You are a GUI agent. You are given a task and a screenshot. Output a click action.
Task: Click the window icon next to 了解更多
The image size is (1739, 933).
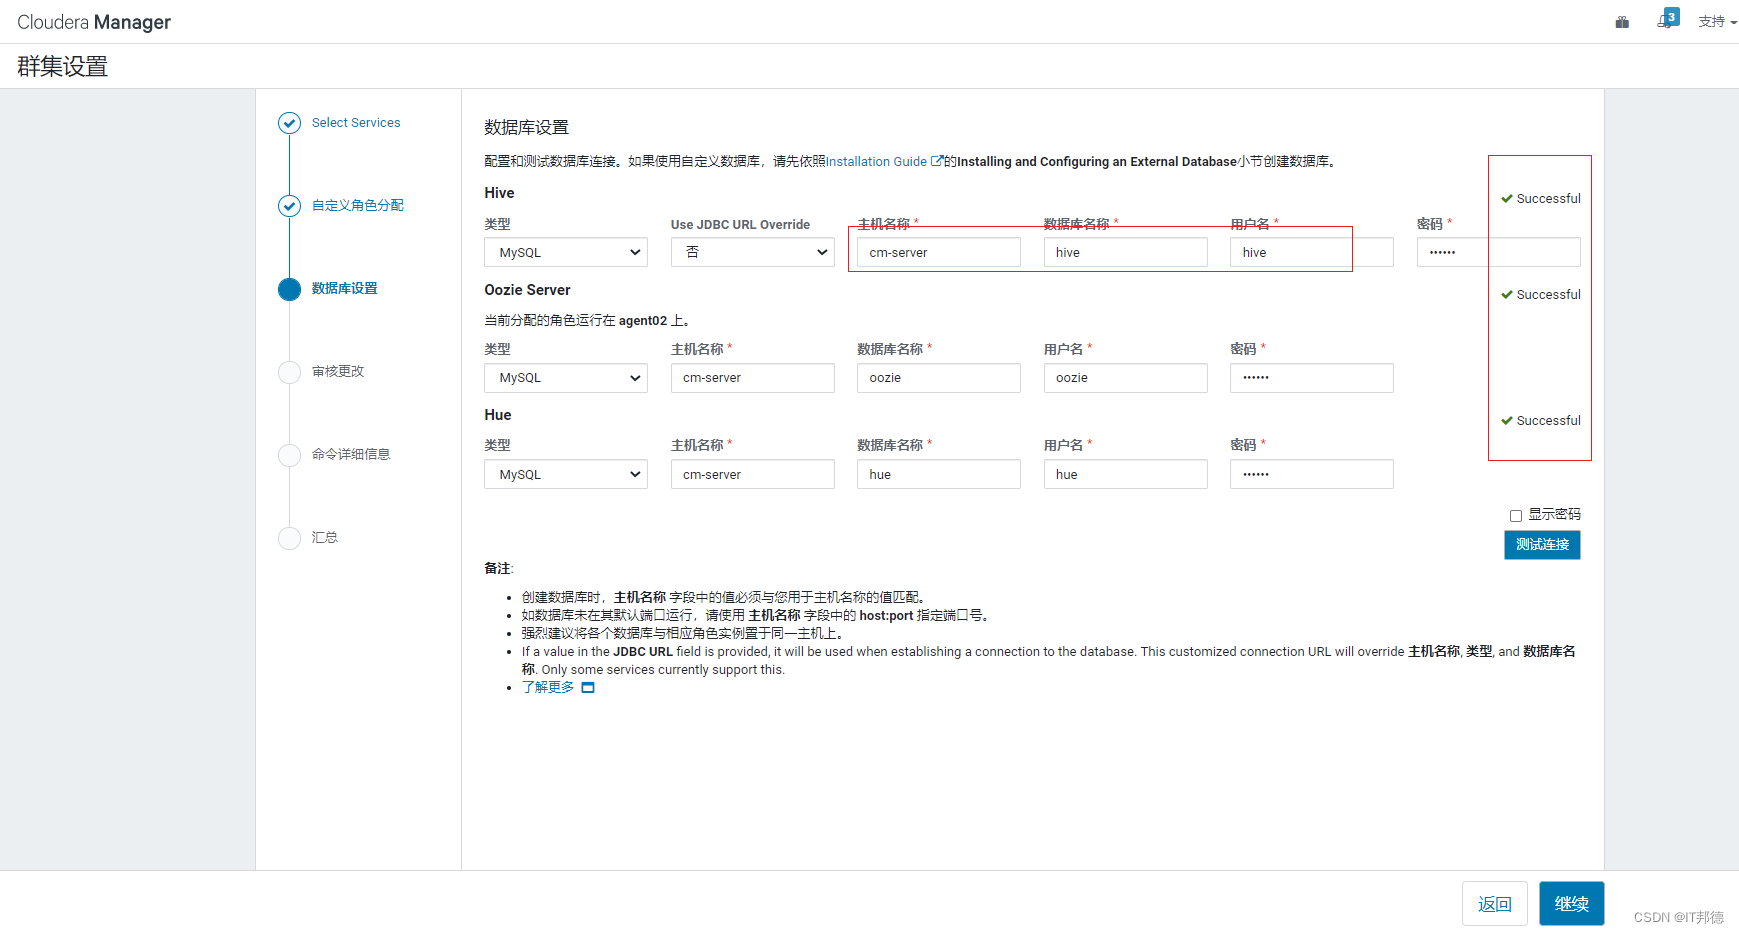click(x=588, y=688)
